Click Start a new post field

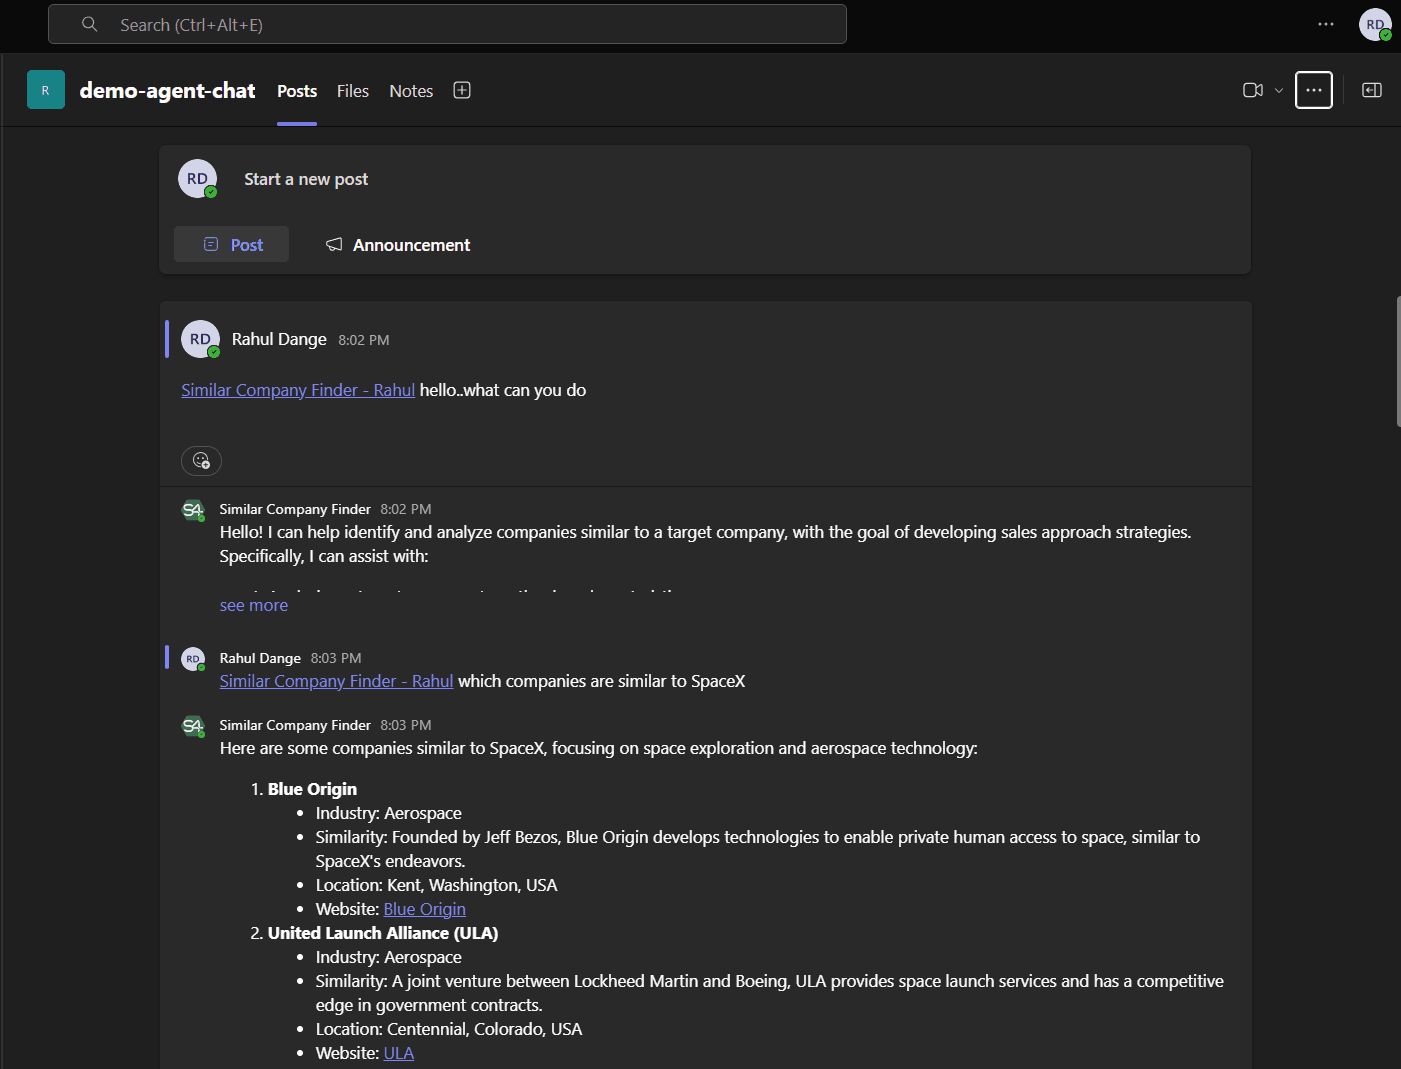click(x=306, y=179)
